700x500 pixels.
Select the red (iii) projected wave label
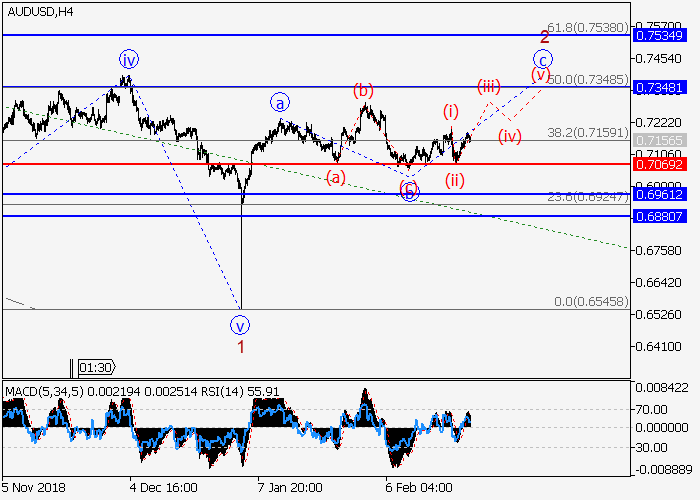click(x=488, y=85)
